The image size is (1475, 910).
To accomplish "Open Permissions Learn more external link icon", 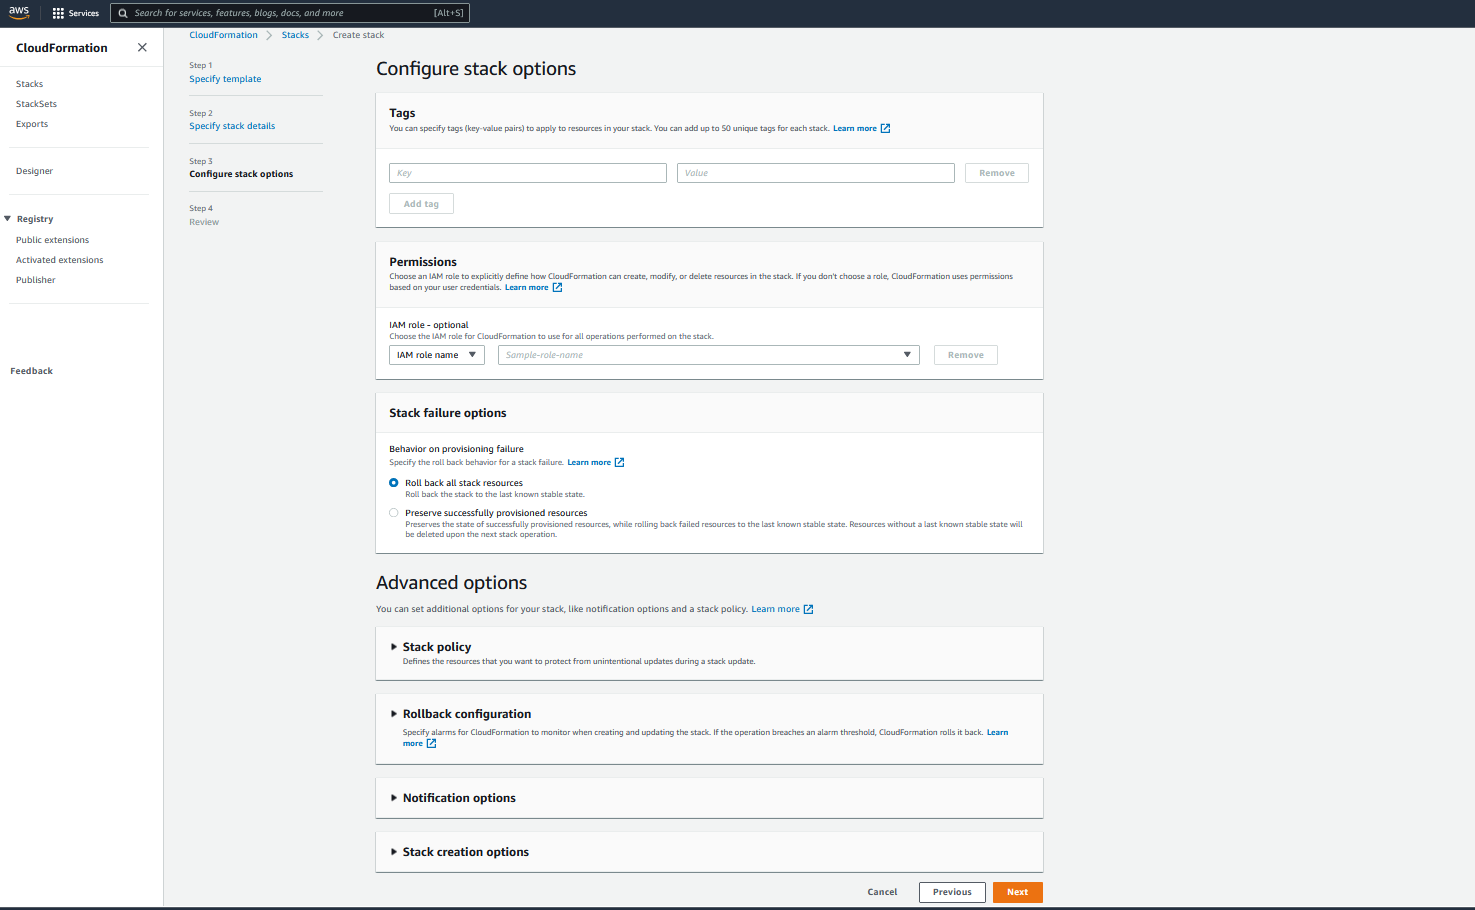I will coord(557,287).
